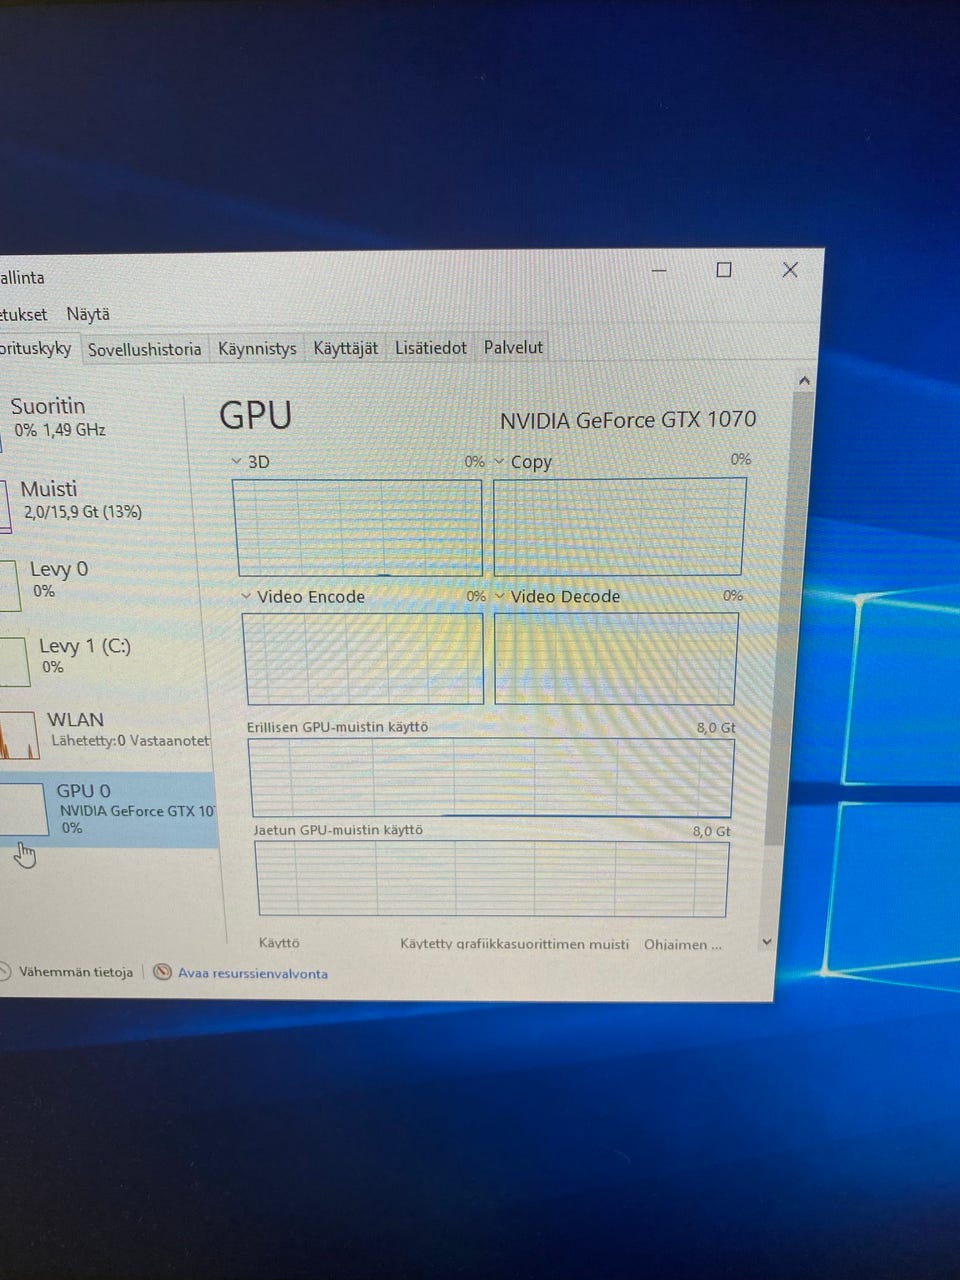Maximize the Task Manager window
This screenshot has height=1280, width=960.
[724, 269]
